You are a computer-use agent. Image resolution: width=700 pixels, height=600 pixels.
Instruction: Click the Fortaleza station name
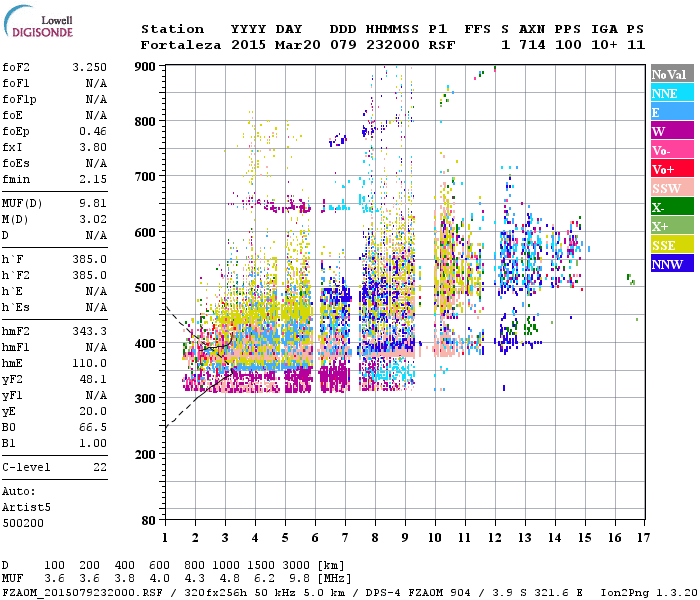click(x=181, y=45)
